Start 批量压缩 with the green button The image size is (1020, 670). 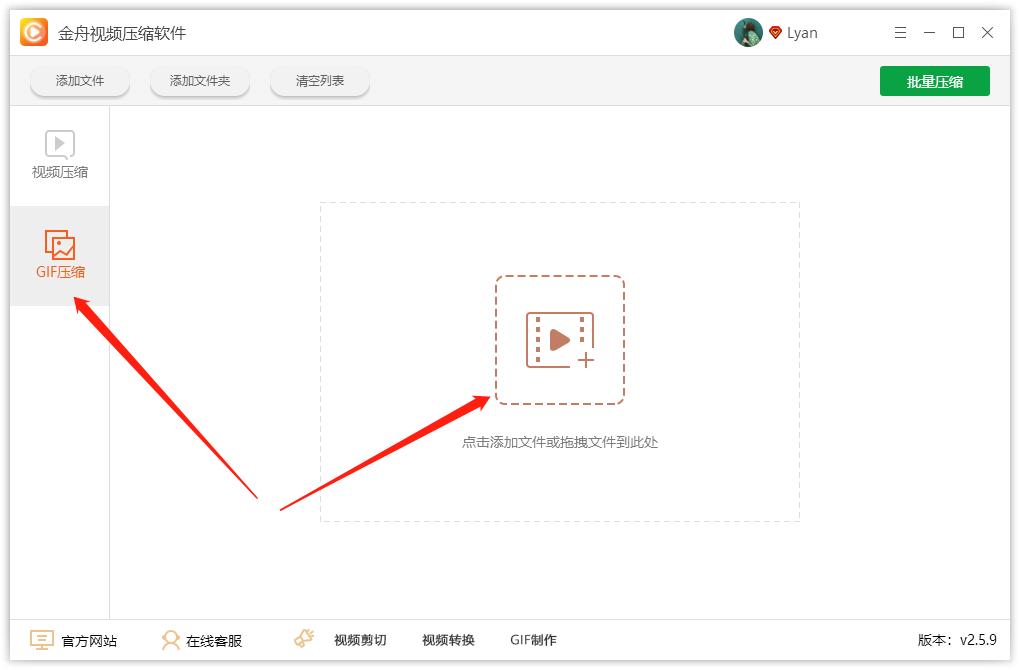(934, 81)
